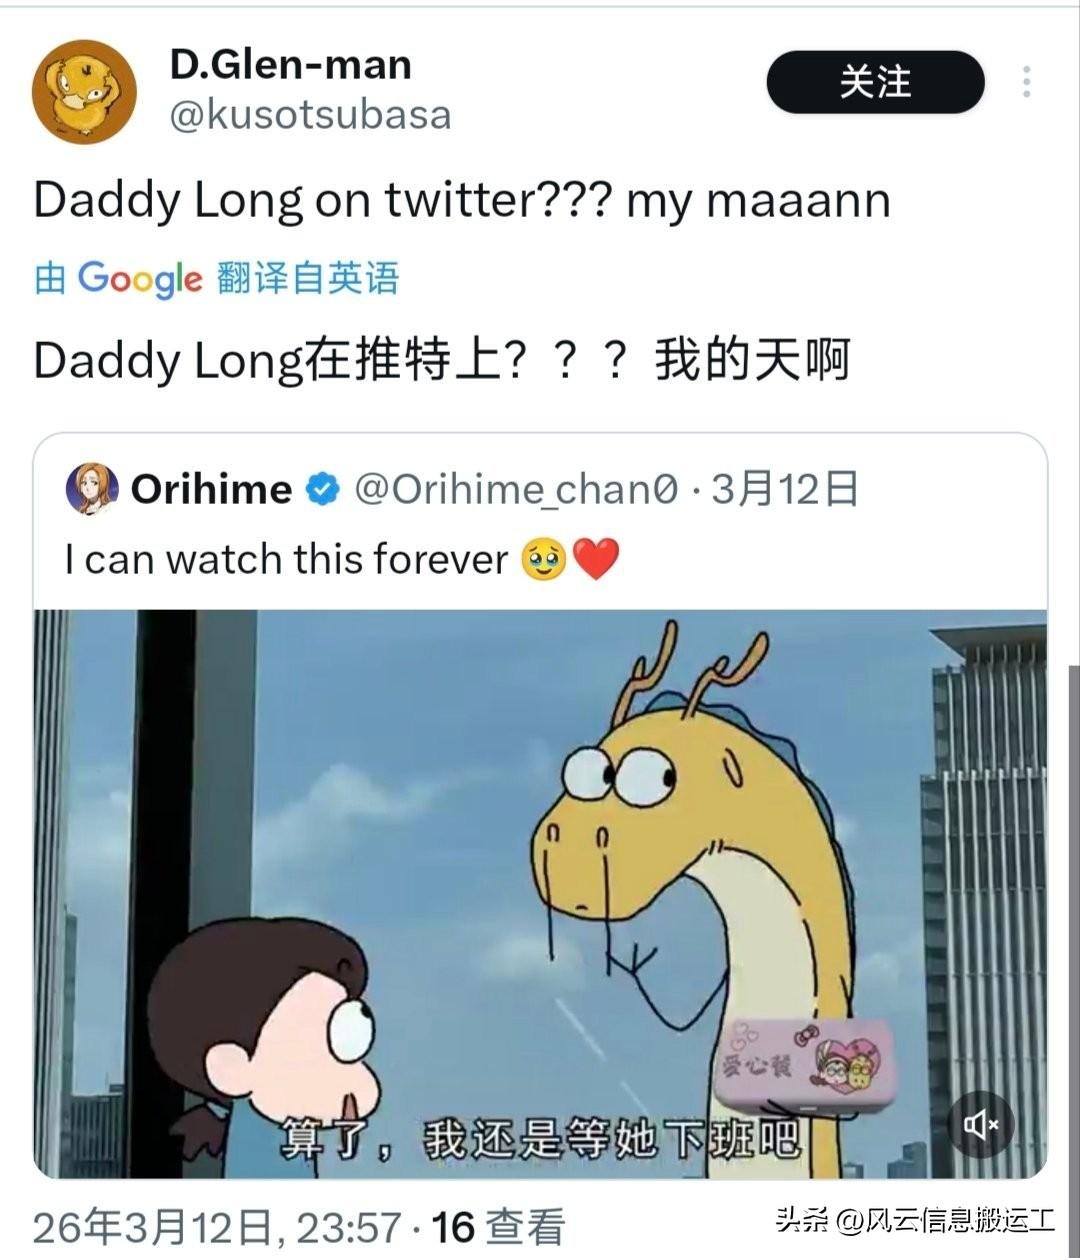Click the tweet timestamp 26年3月12日, 23:57
The image size is (1080, 1258).
point(218,1228)
